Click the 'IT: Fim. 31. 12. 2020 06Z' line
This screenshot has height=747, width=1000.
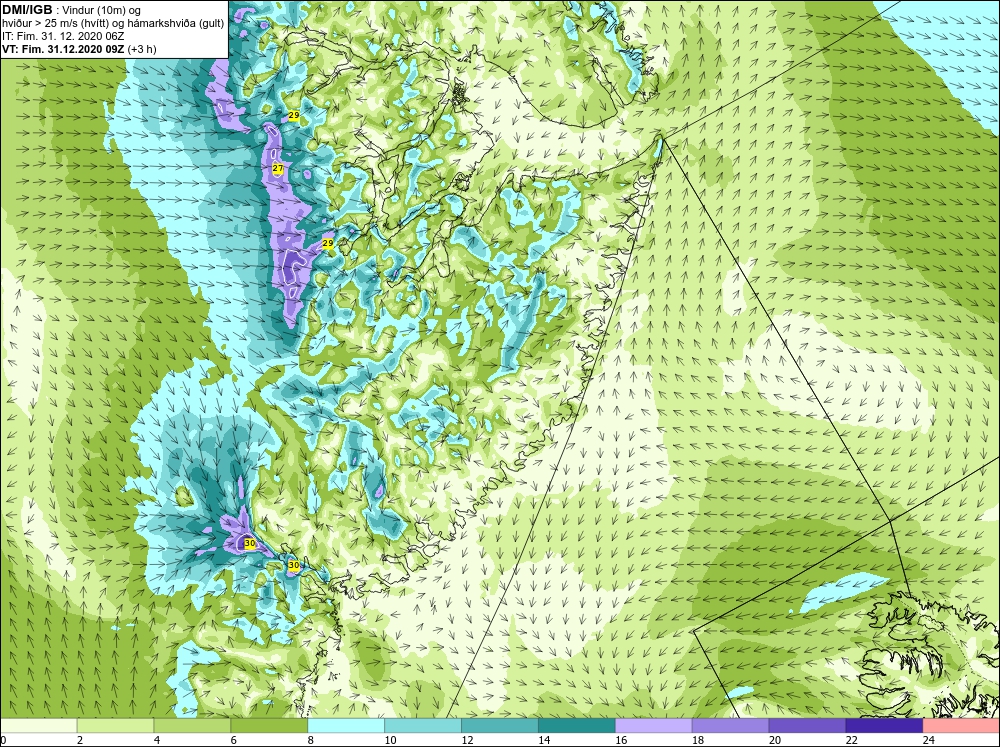click(x=62, y=36)
